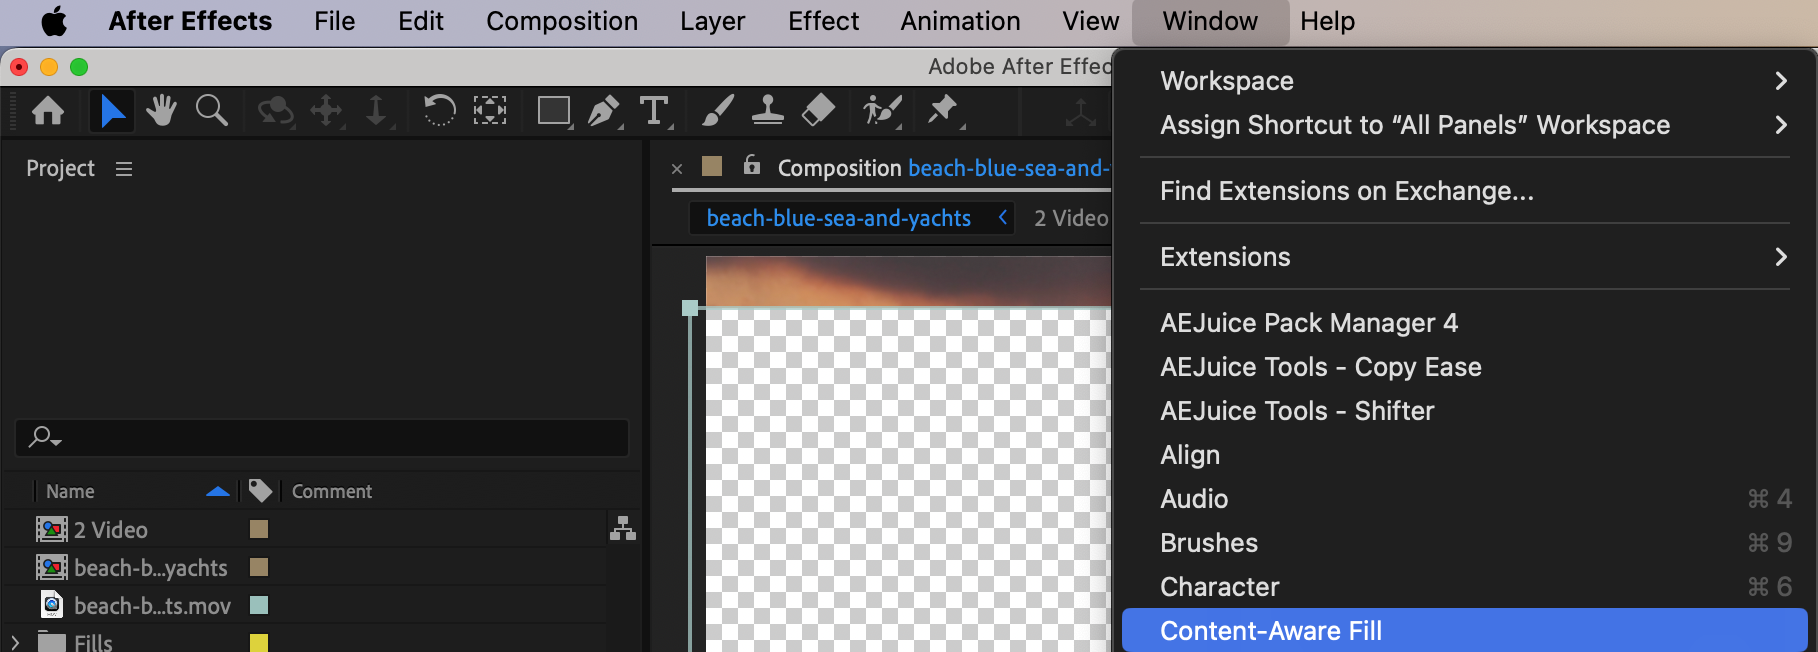
Task: Select the Eraser tool
Action: [818, 110]
